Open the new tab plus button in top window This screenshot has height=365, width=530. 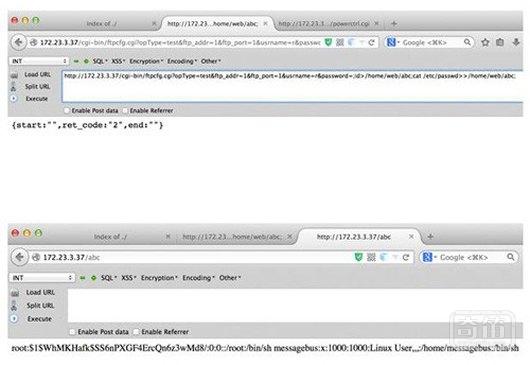[x=394, y=24]
